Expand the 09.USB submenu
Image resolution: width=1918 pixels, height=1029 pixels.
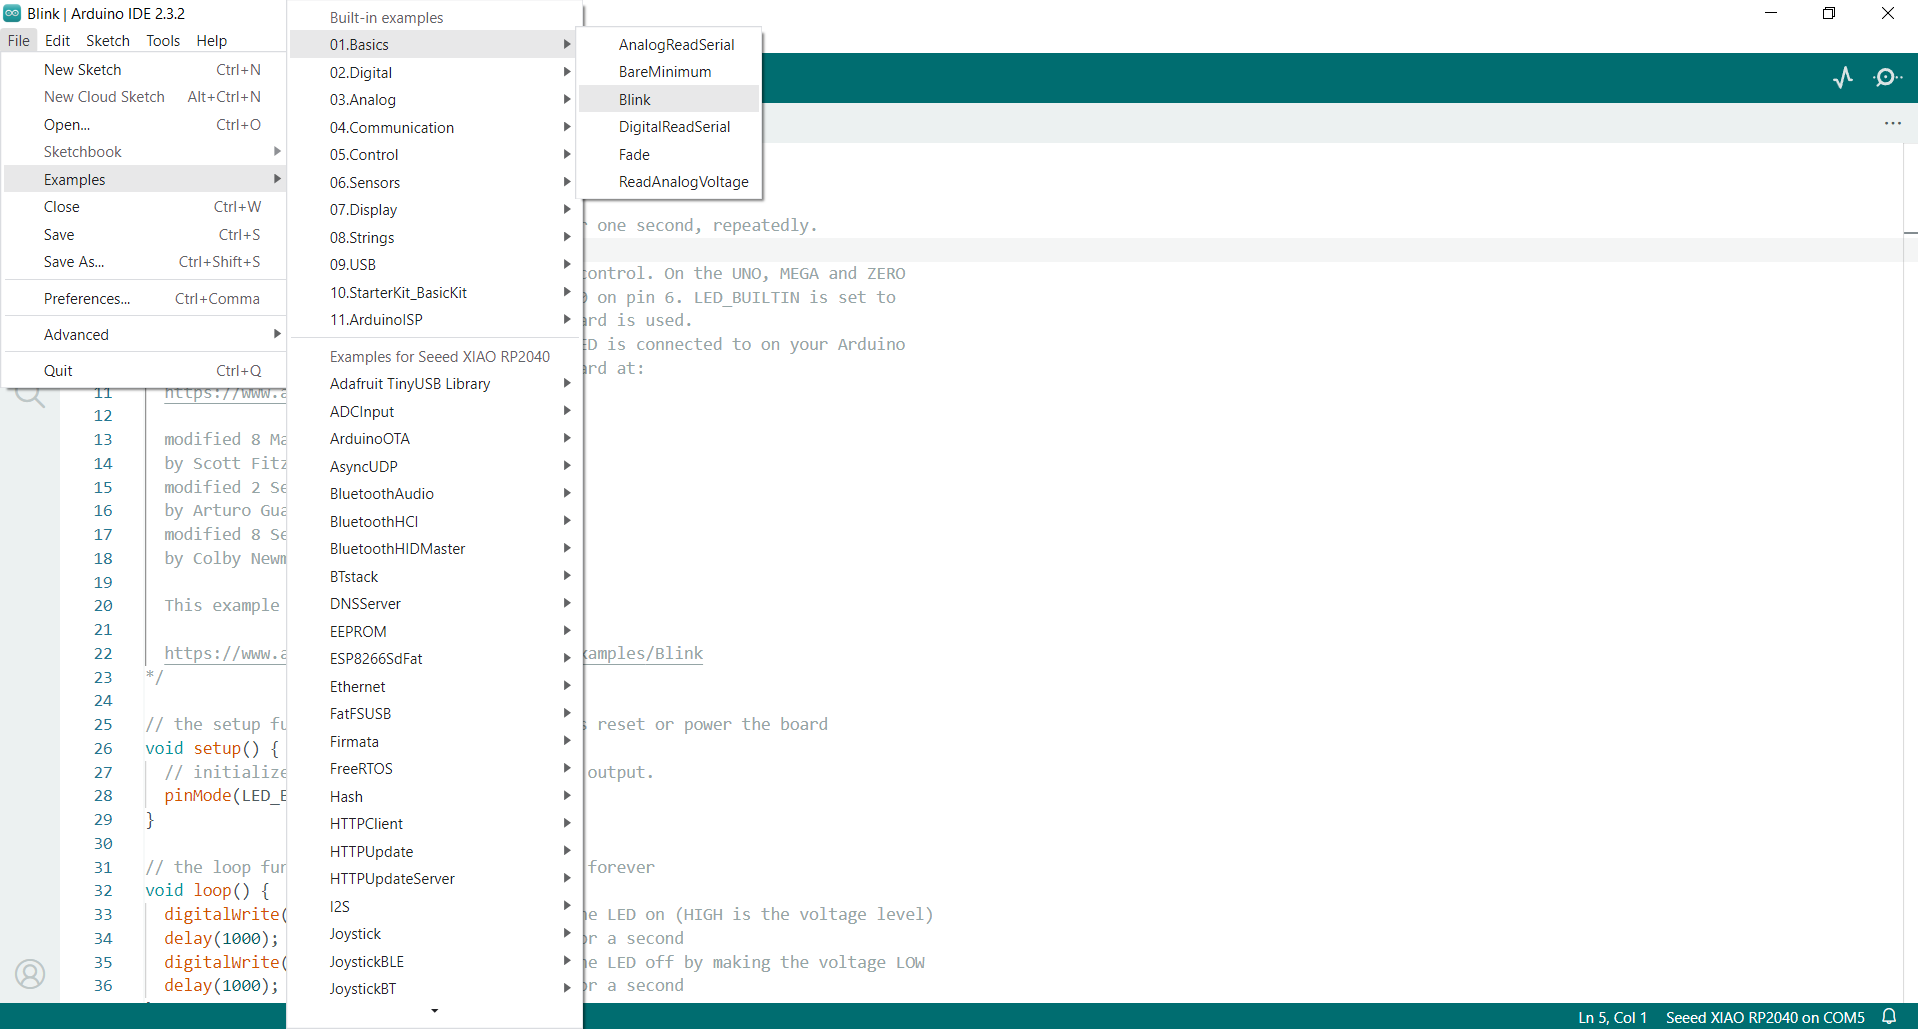point(435,265)
